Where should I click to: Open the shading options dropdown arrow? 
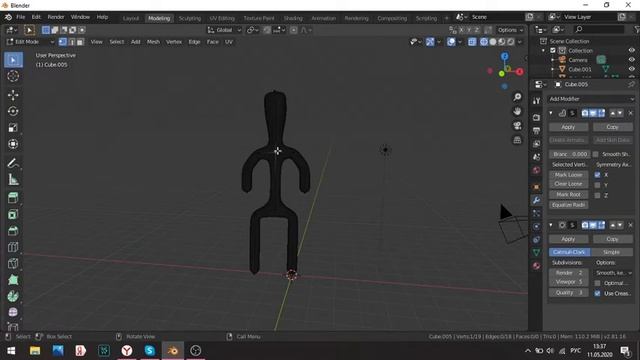coord(520,42)
